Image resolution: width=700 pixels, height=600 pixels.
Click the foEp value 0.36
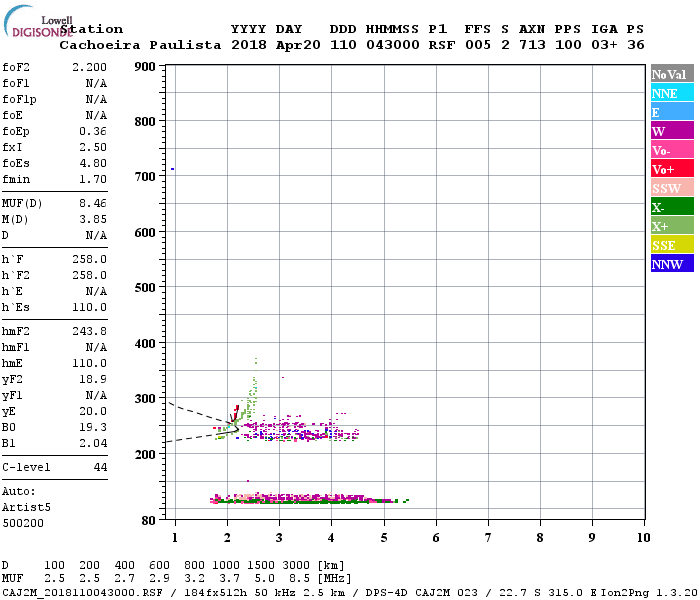pos(93,131)
